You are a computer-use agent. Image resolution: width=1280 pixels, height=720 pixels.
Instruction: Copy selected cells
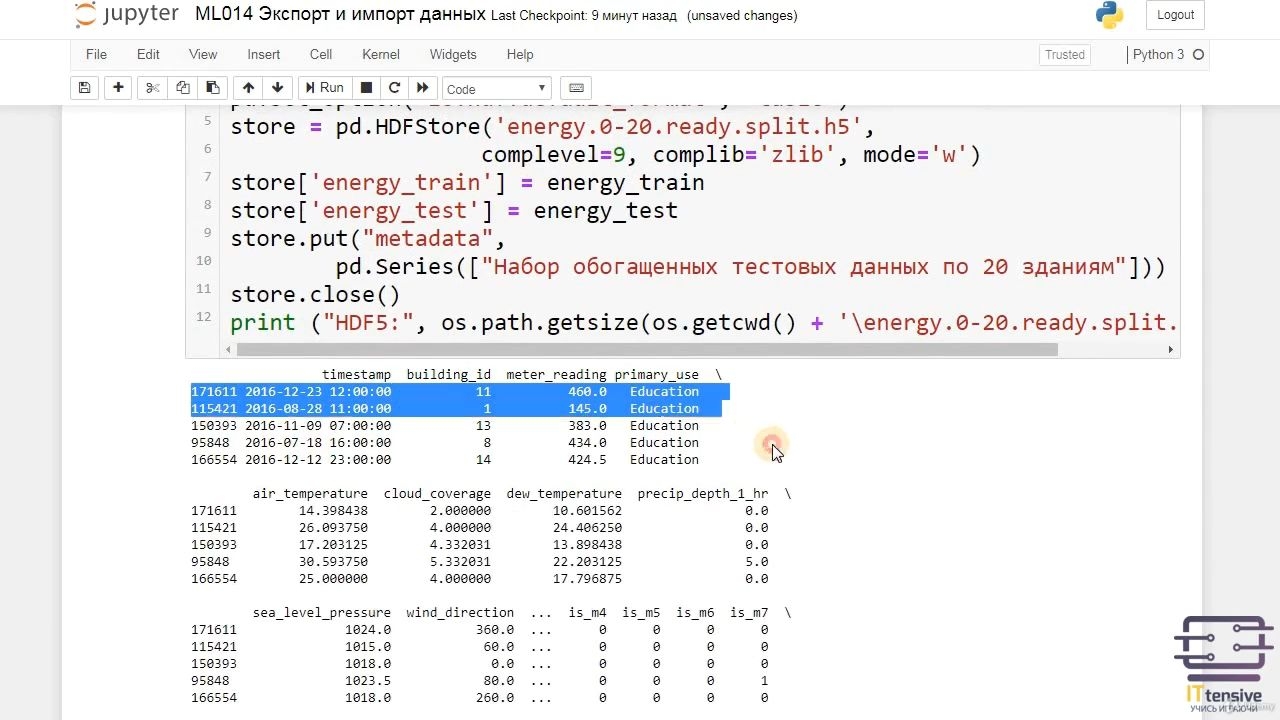(x=182, y=88)
